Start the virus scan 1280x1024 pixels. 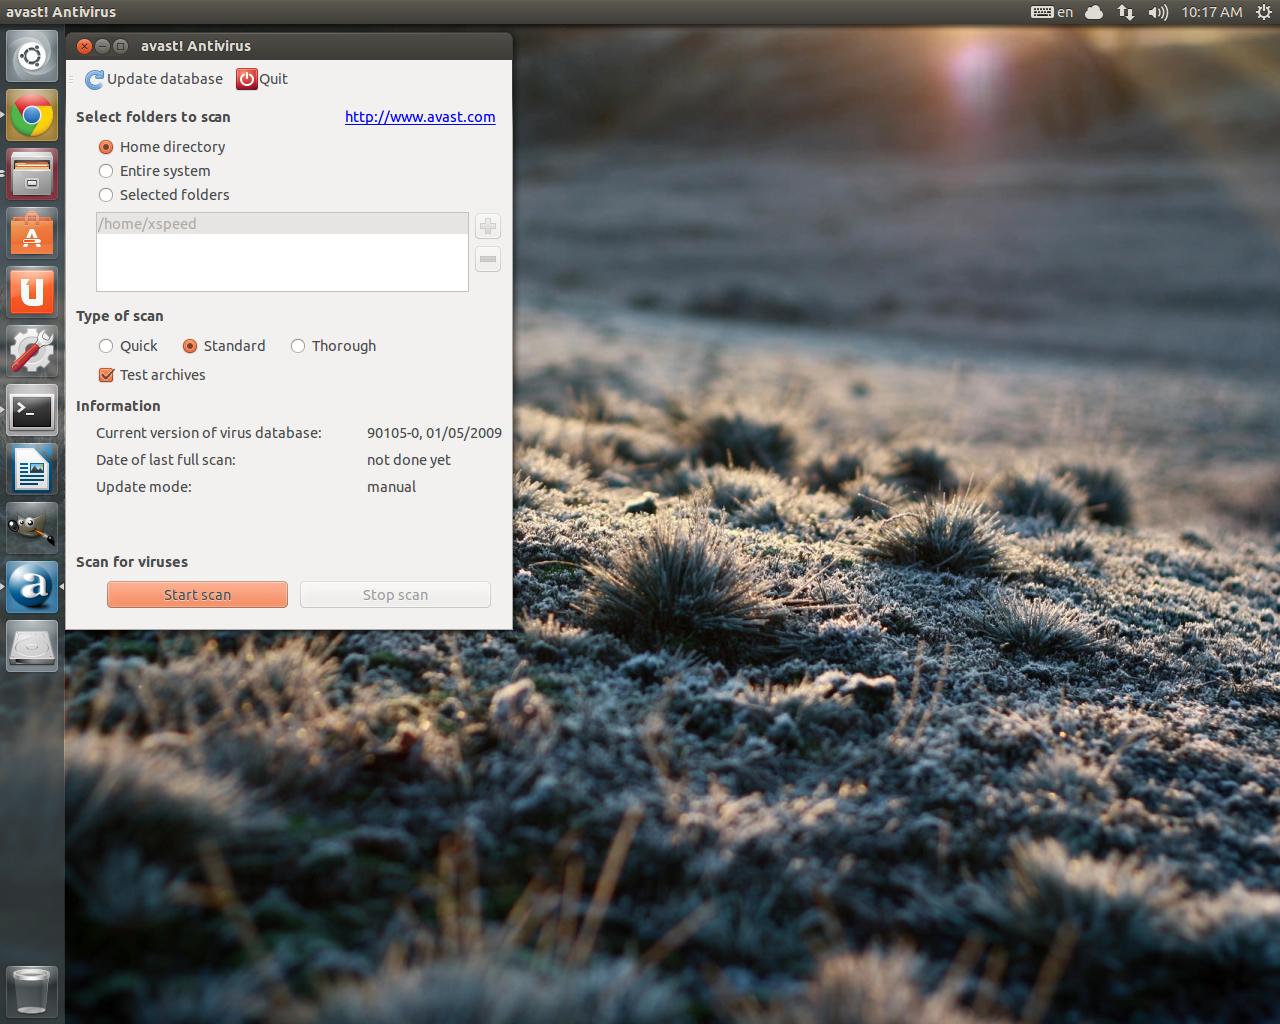(197, 595)
